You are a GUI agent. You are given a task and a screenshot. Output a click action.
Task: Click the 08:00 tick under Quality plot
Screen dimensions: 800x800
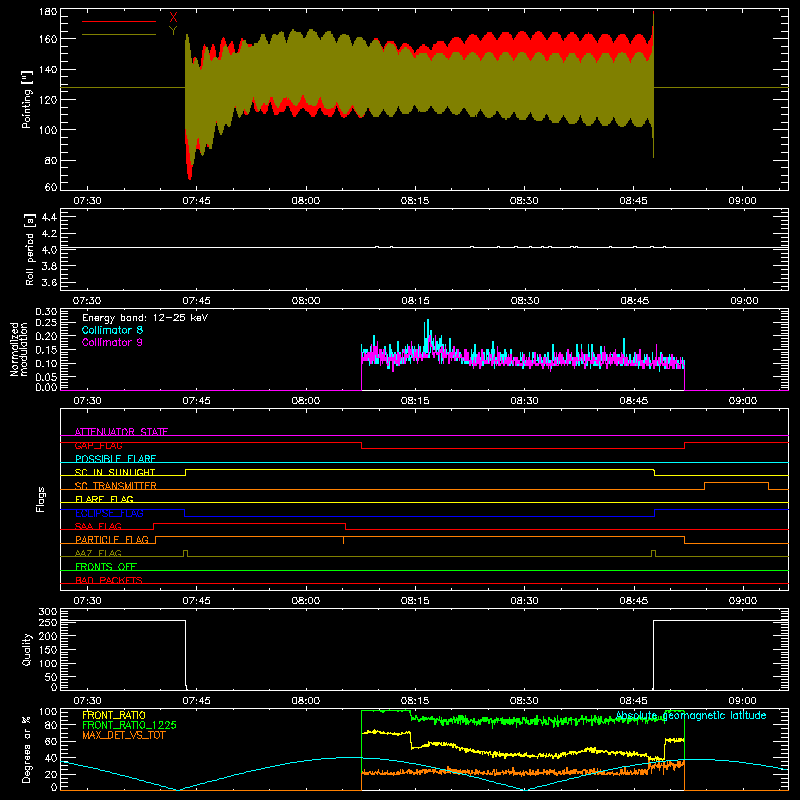coord(306,701)
